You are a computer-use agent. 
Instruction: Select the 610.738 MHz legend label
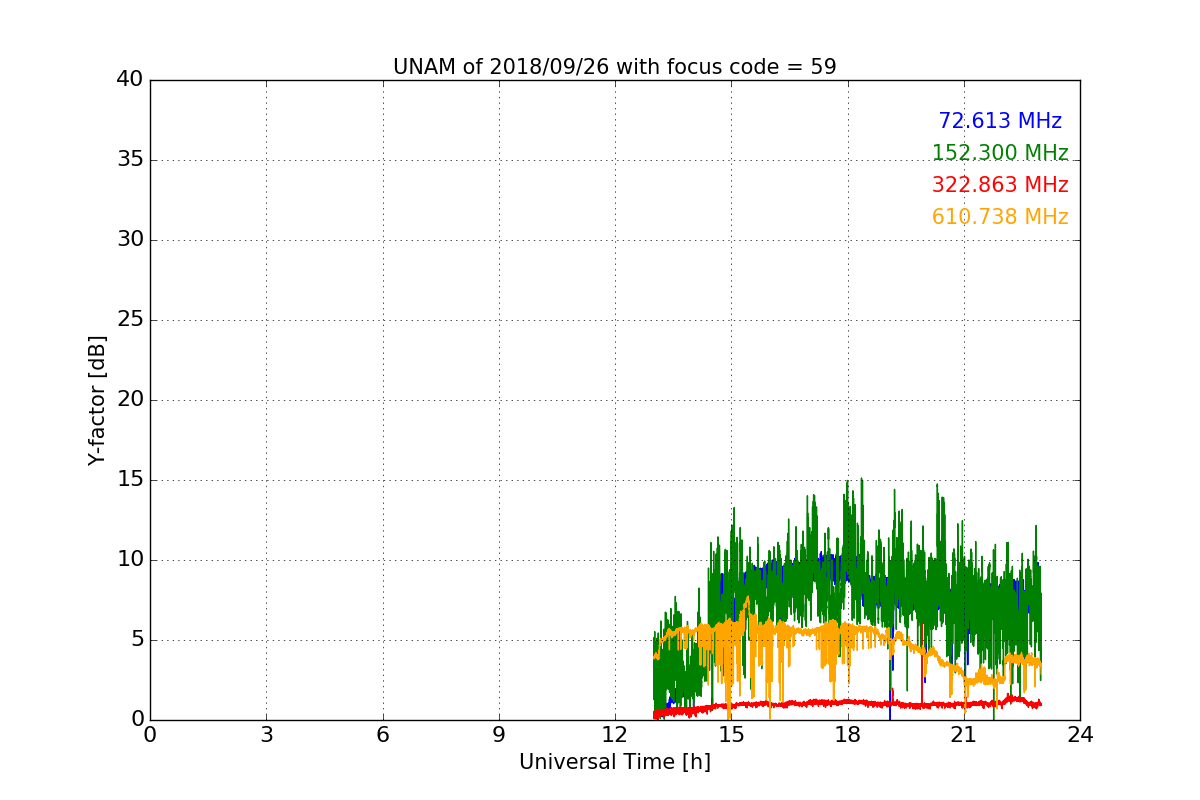pos(1000,217)
